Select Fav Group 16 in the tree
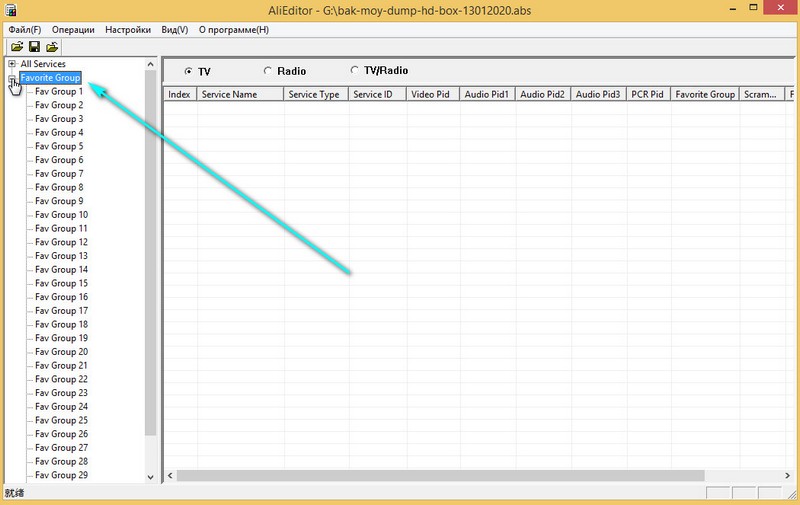Viewport: 800px width, 505px height. [61, 297]
